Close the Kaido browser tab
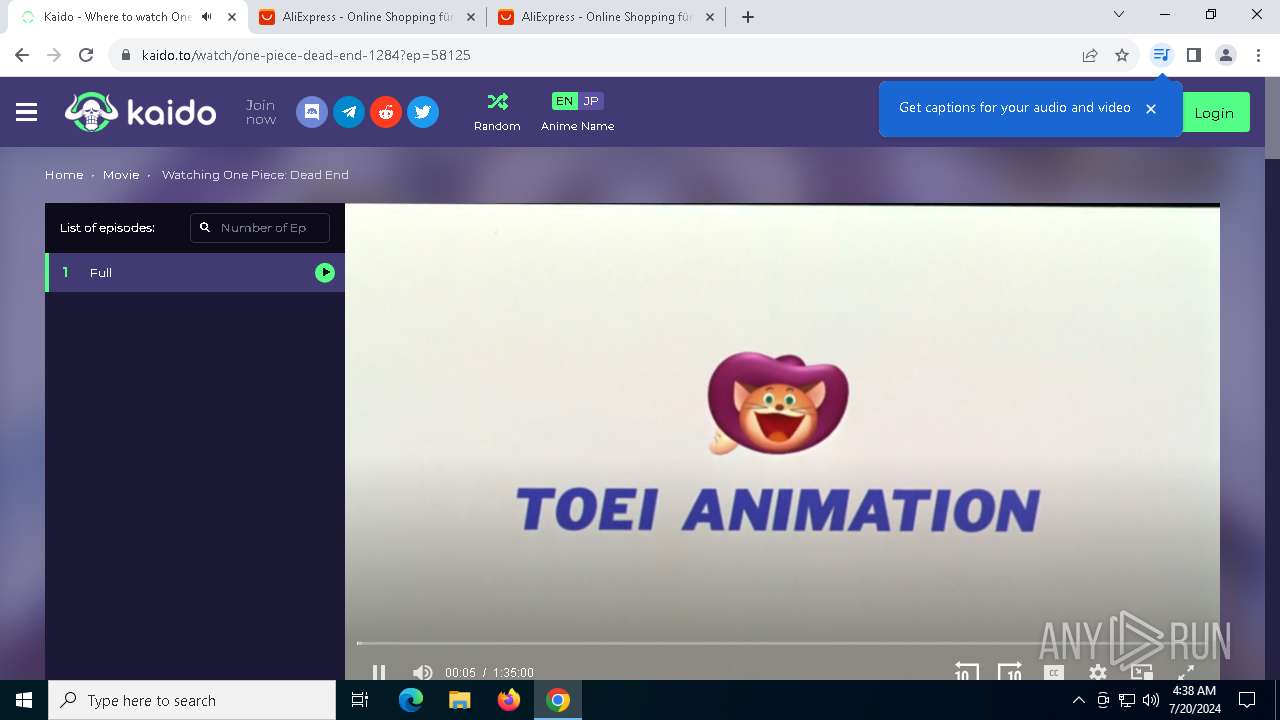 tap(232, 17)
